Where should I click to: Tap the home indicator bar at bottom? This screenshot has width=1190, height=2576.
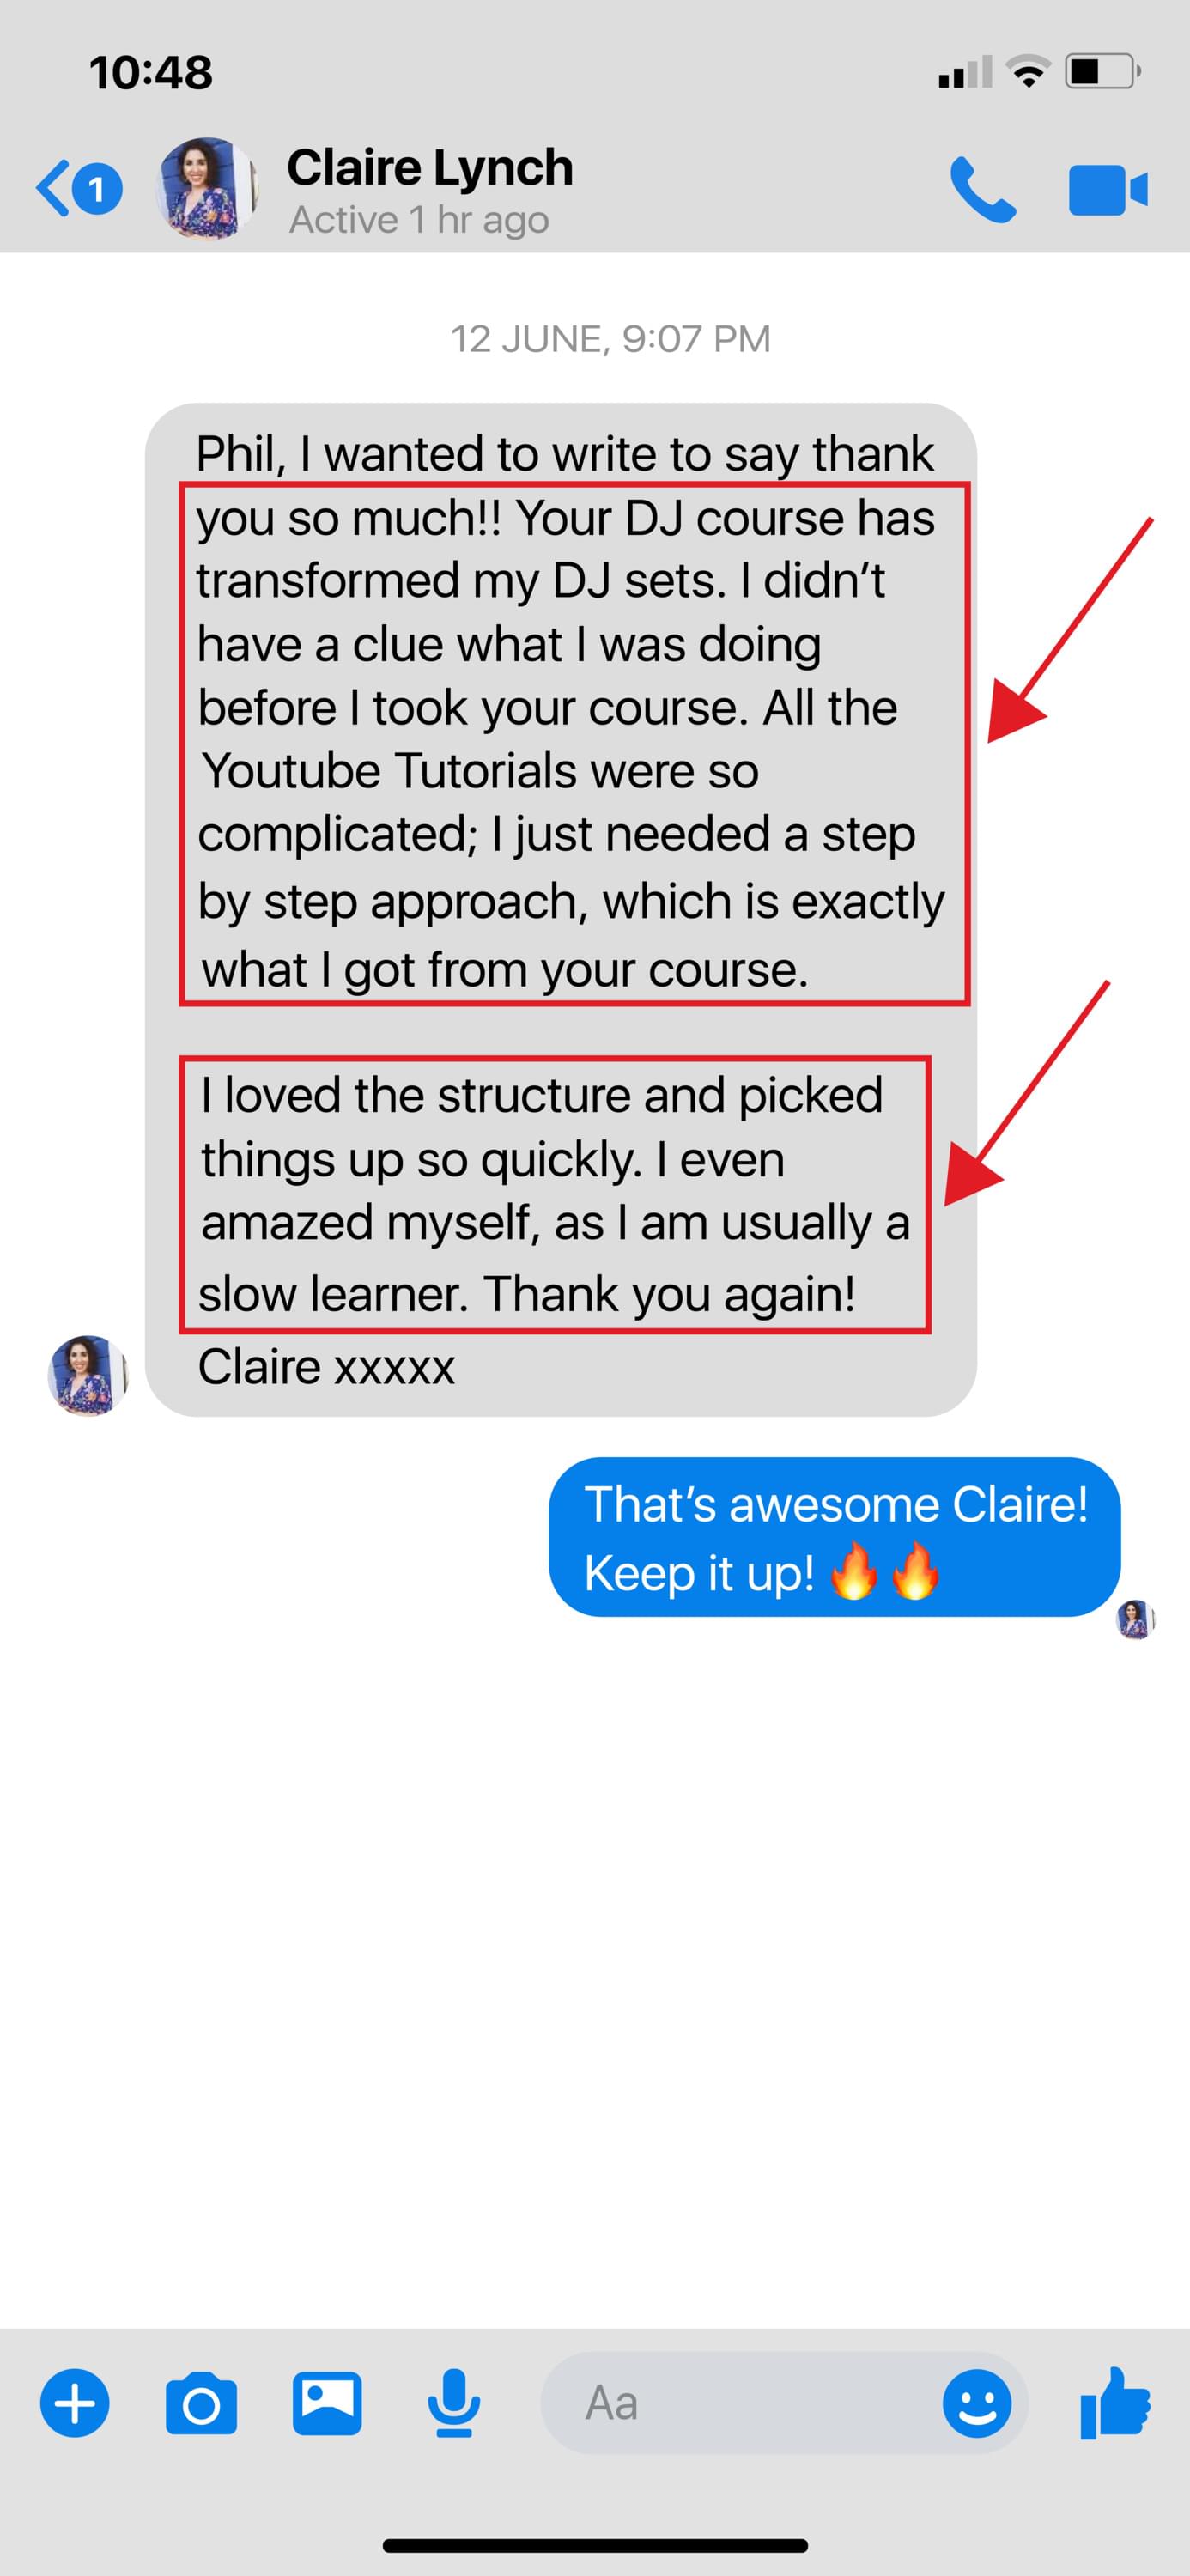pos(595,2545)
